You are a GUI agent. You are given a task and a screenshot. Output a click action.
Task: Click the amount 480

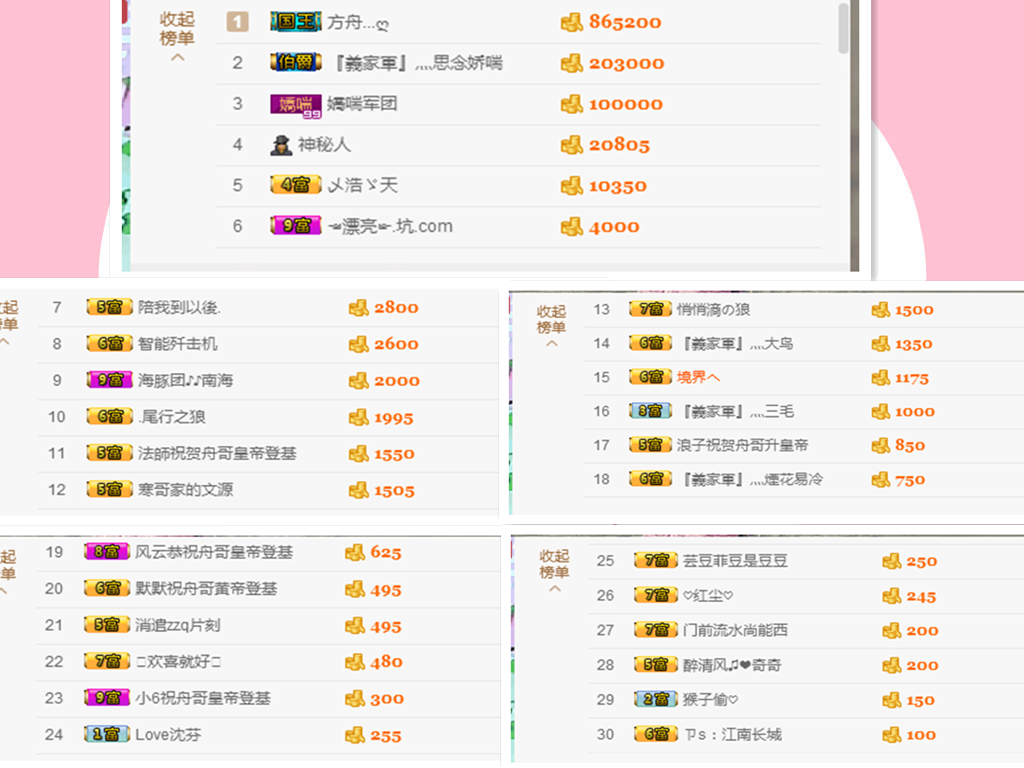pyautogui.click(x=387, y=662)
